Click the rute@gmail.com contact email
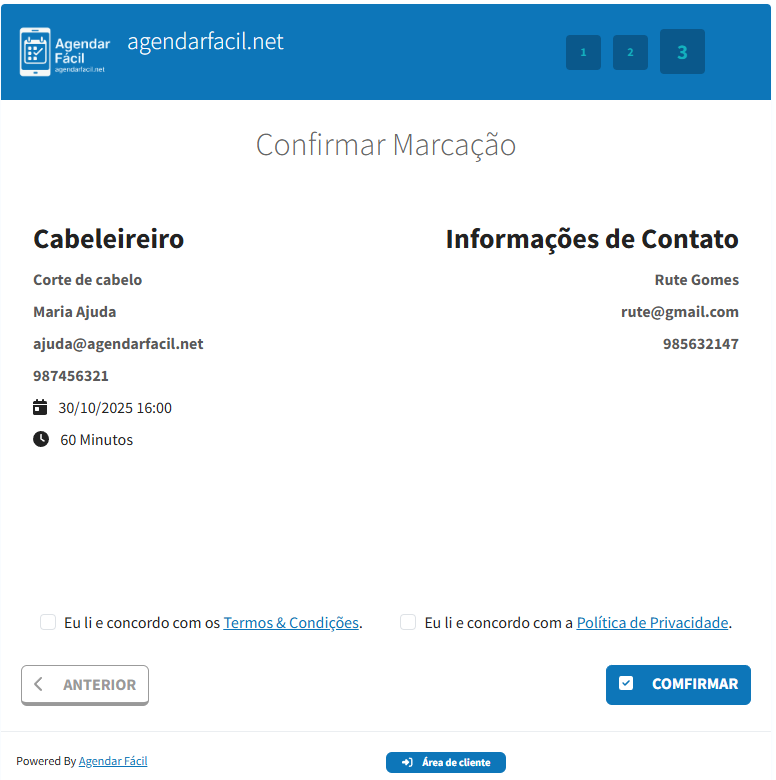 coord(680,312)
